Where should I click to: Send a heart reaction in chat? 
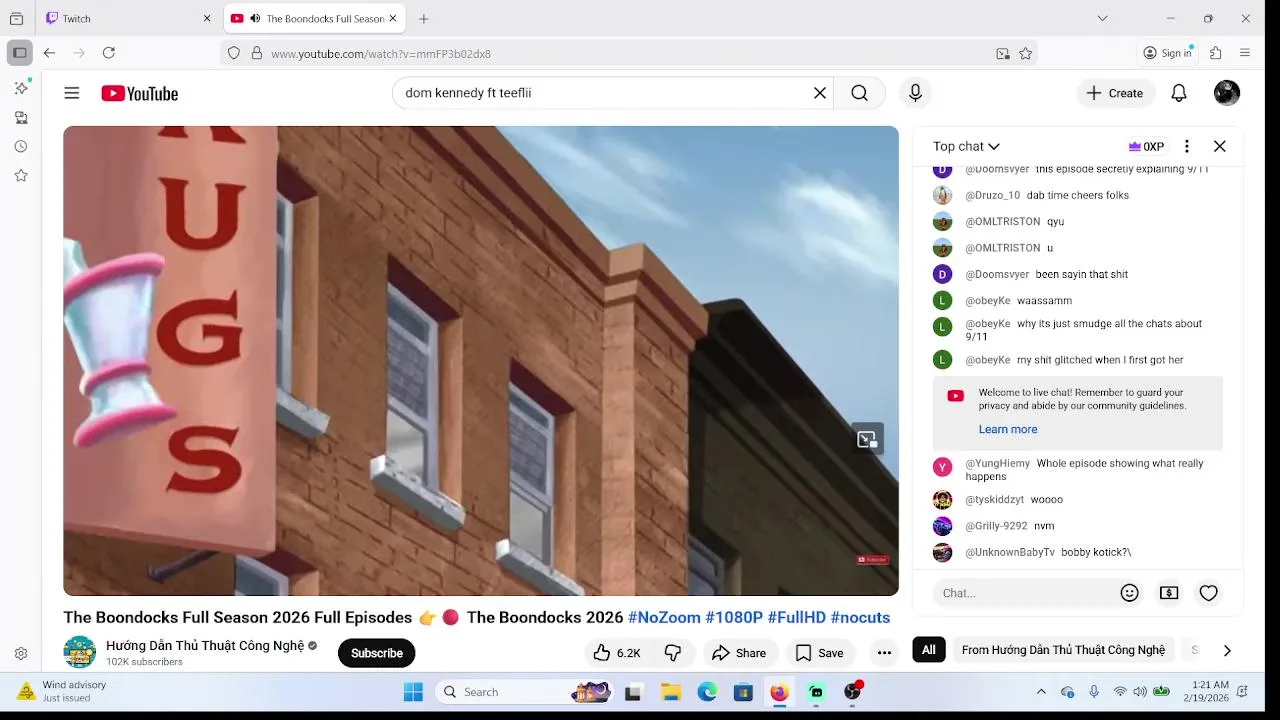pos(1209,593)
